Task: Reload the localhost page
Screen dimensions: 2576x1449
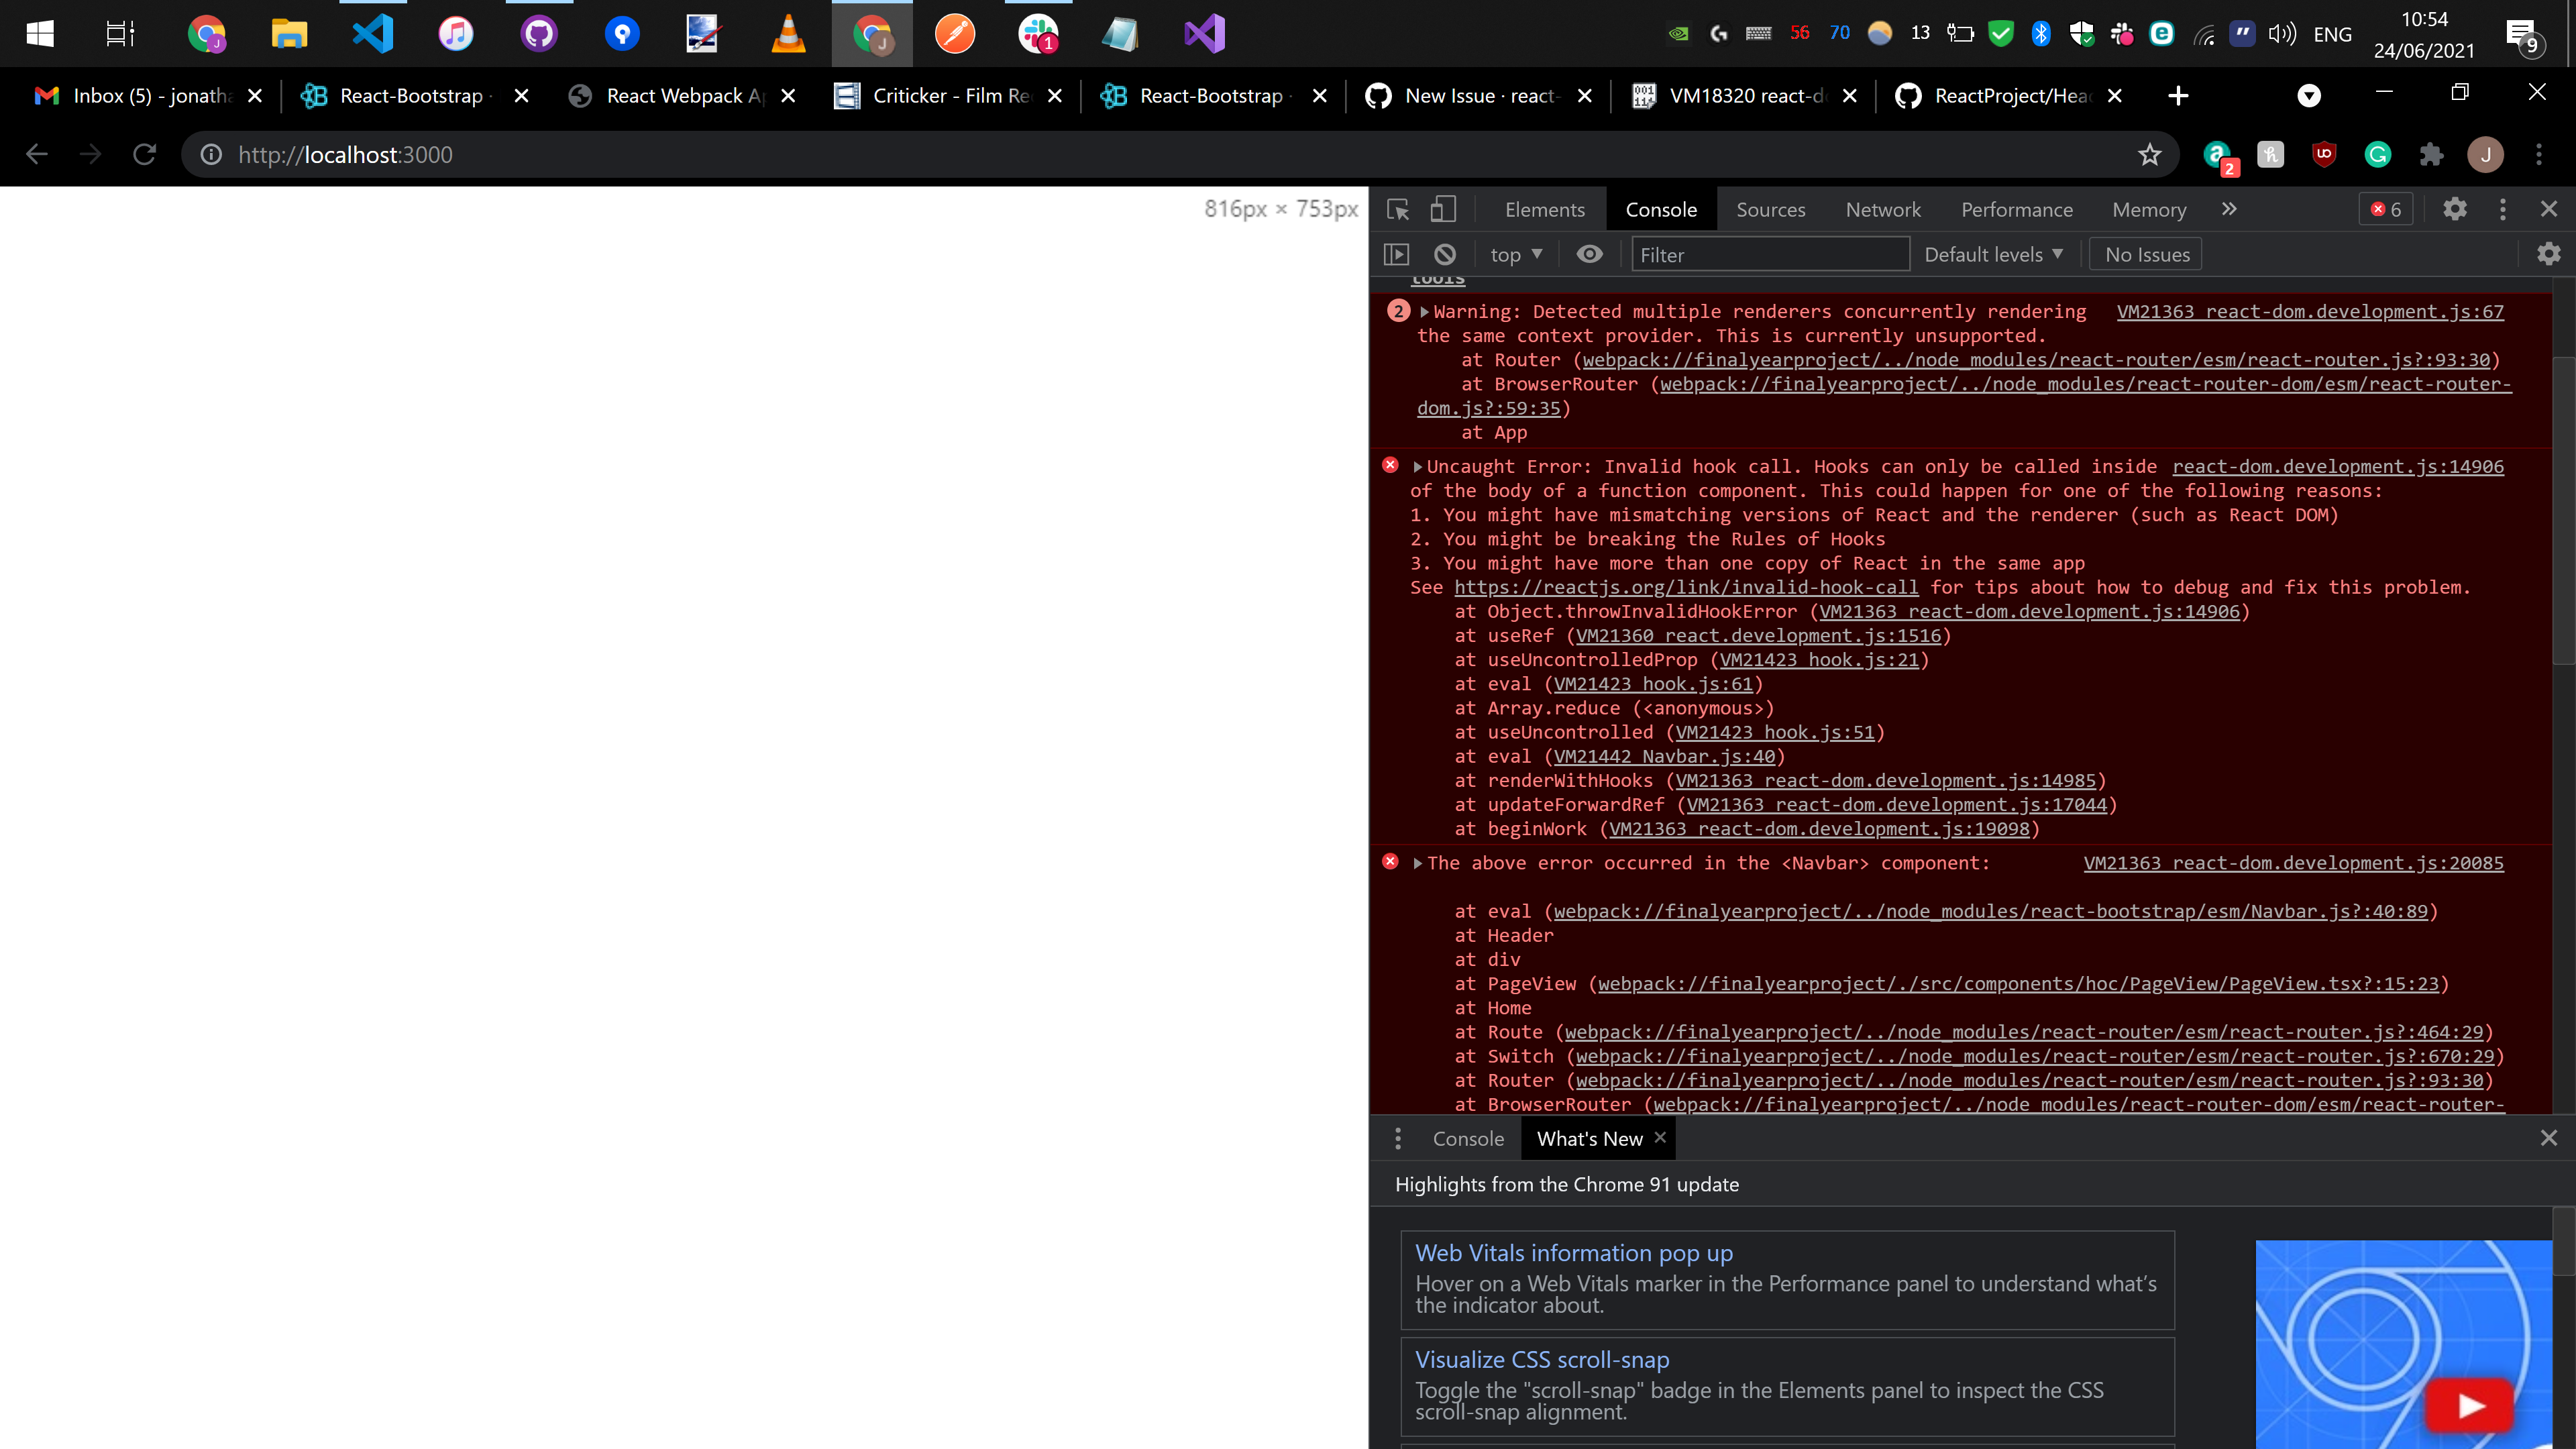Action: 145,154
